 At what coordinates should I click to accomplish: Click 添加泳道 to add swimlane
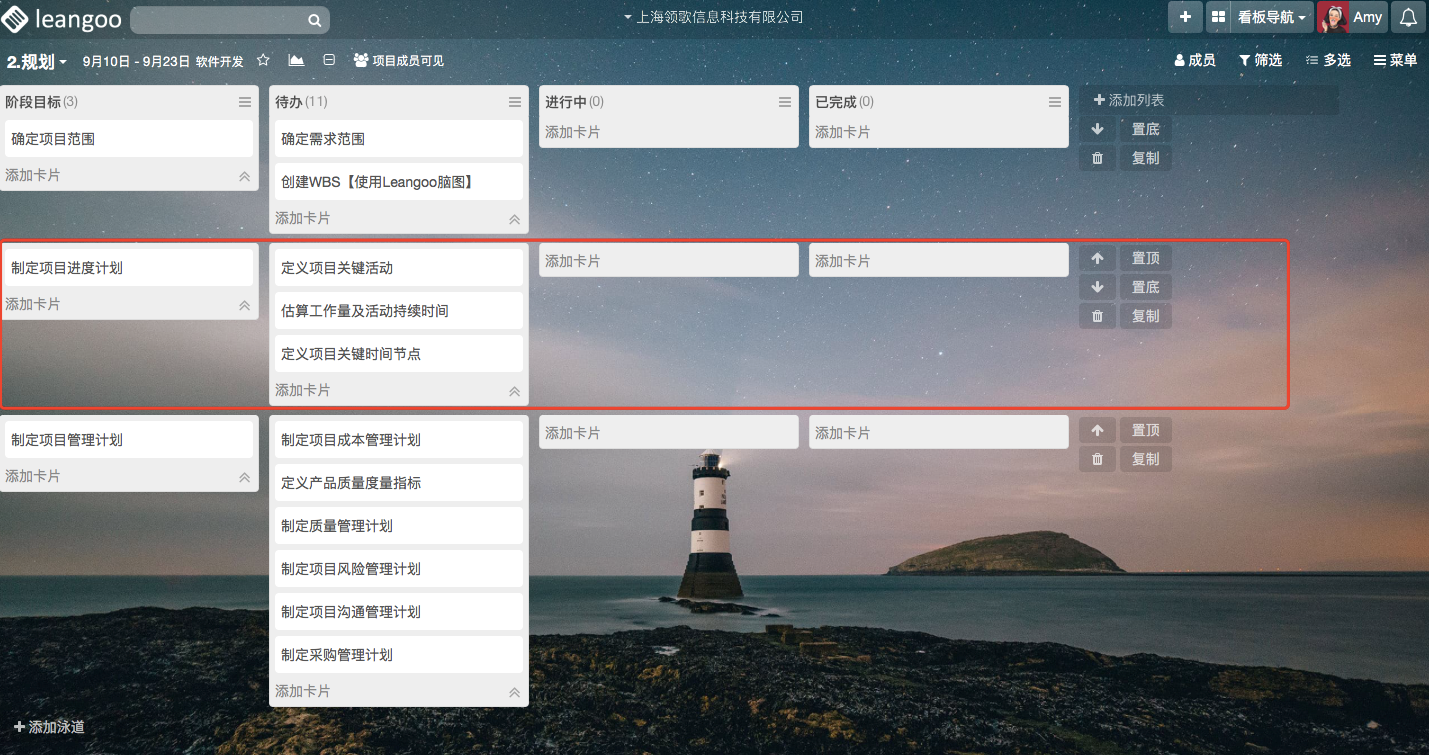[x=49, y=727]
